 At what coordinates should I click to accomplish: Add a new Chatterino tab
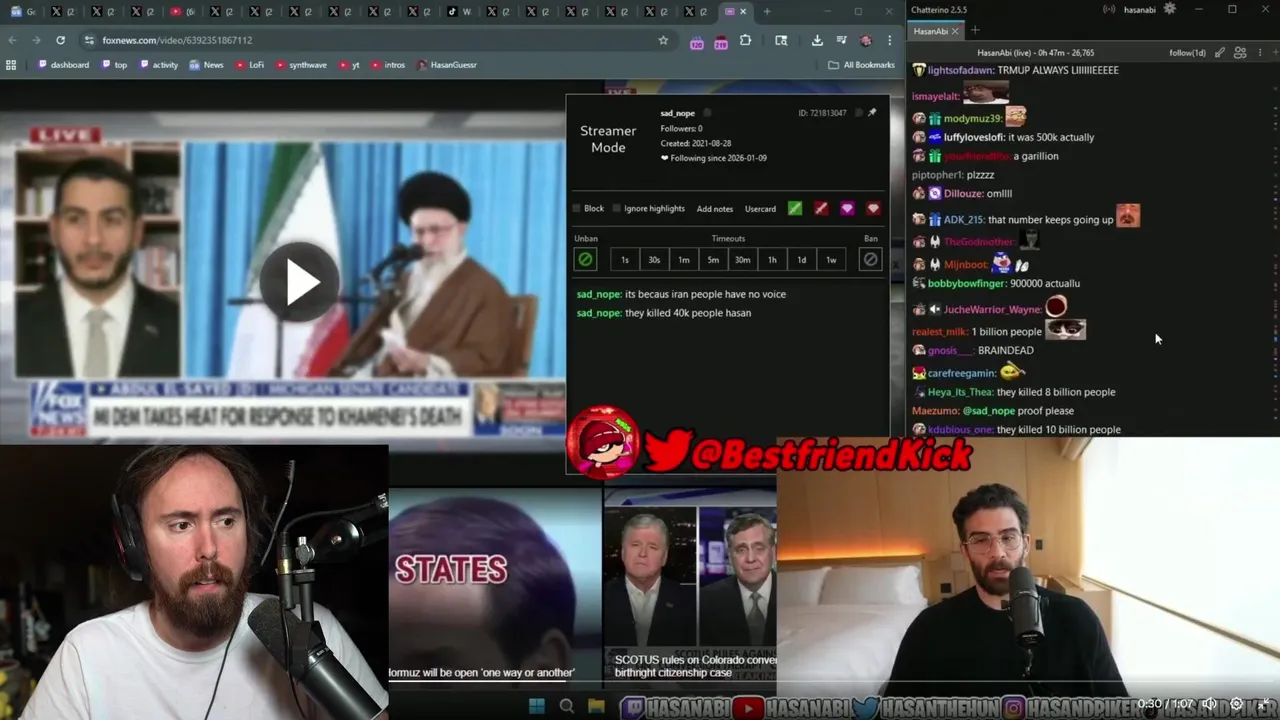click(x=975, y=31)
